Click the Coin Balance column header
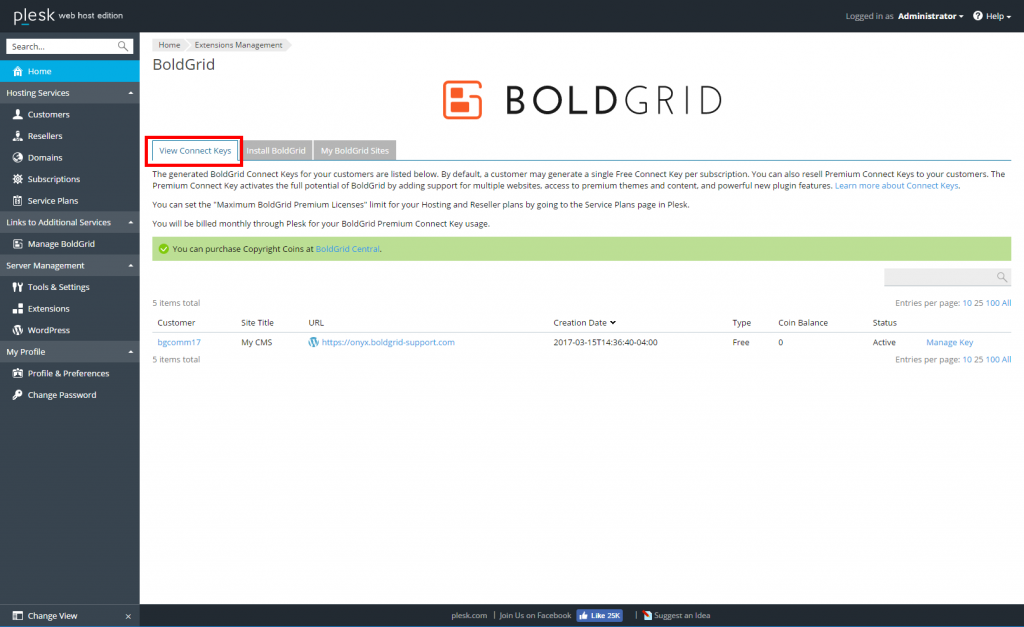This screenshot has height=627, width=1024. (x=803, y=323)
